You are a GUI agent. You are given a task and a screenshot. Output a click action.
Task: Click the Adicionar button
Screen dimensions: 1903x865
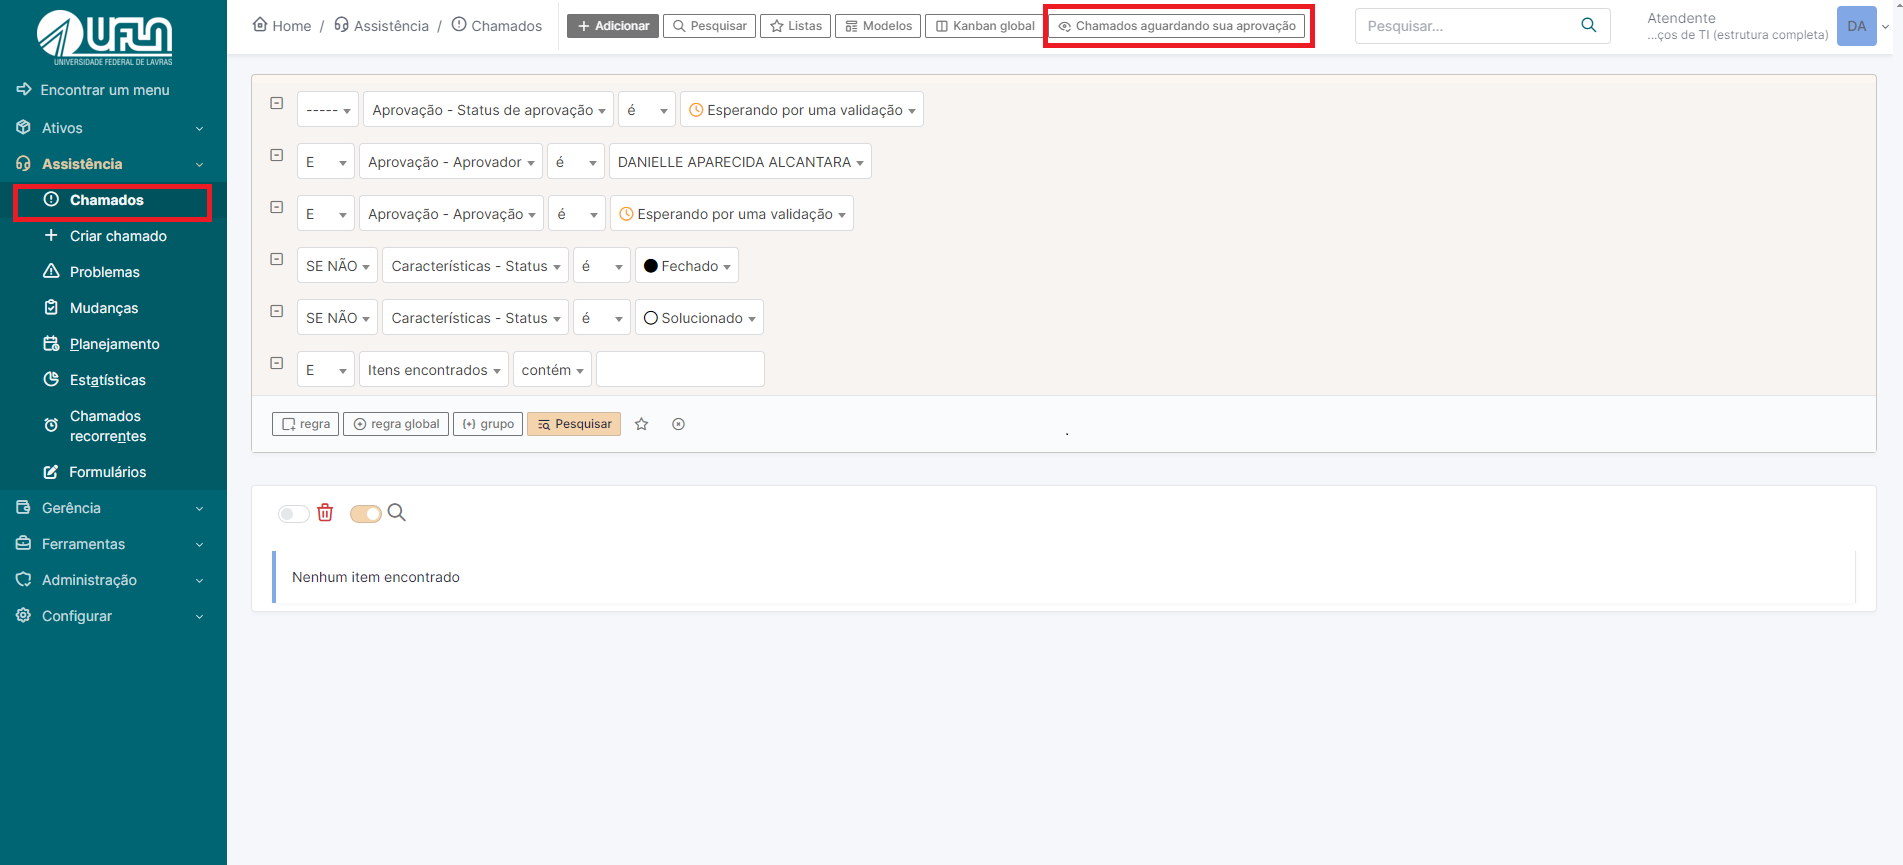point(613,26)
